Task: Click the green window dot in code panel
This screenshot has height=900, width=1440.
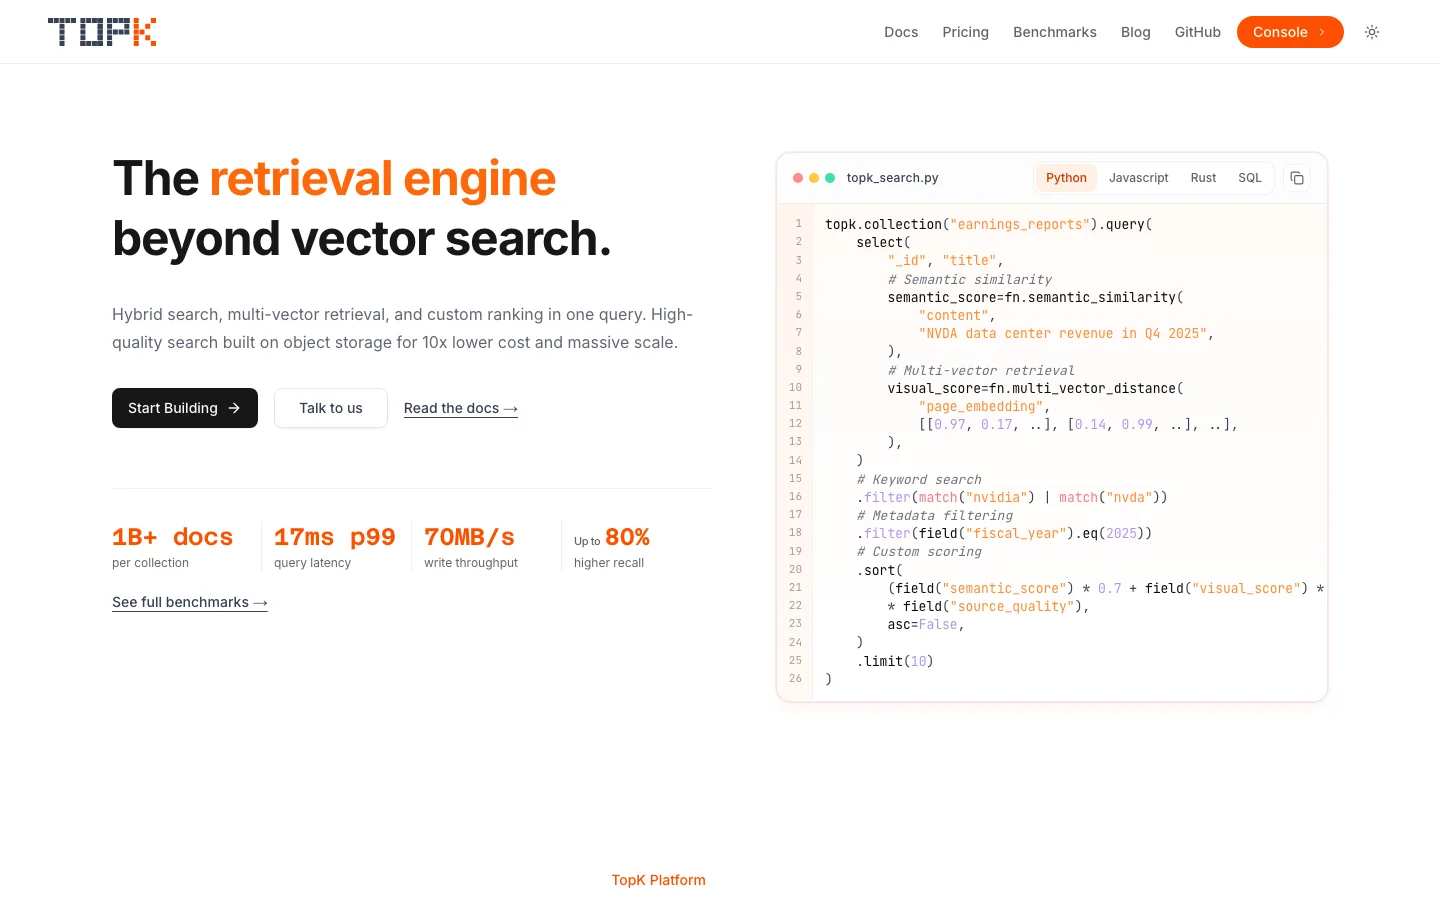Action: point(830,178)
